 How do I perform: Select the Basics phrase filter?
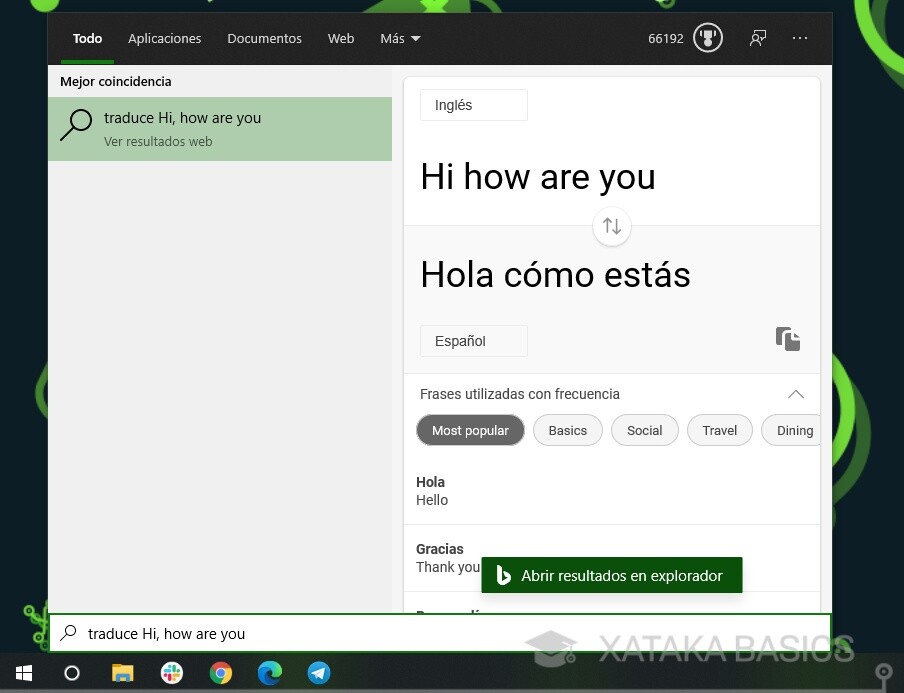coord(567,430)
